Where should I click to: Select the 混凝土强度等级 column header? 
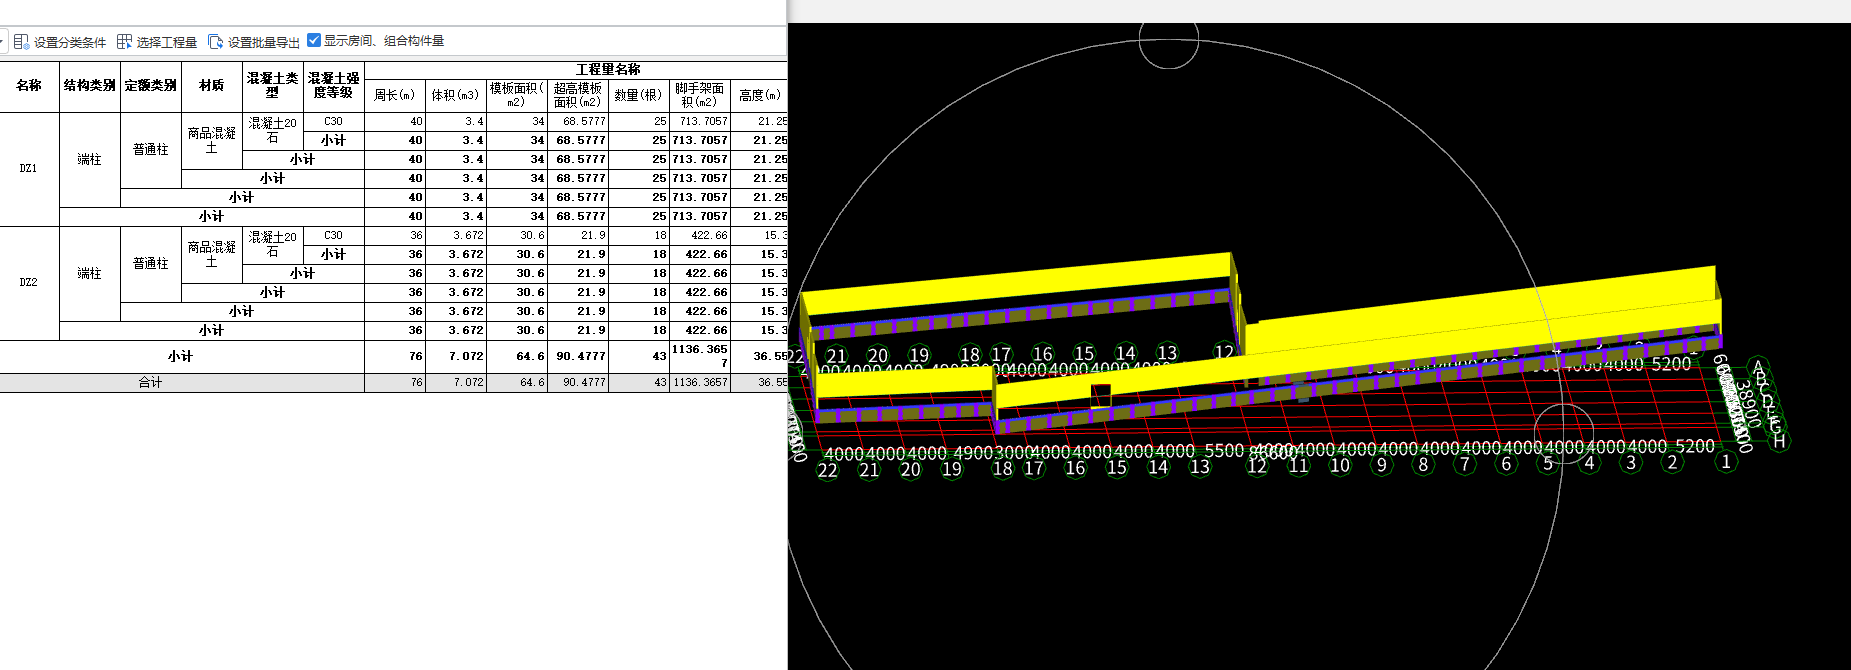click(334, 86)
